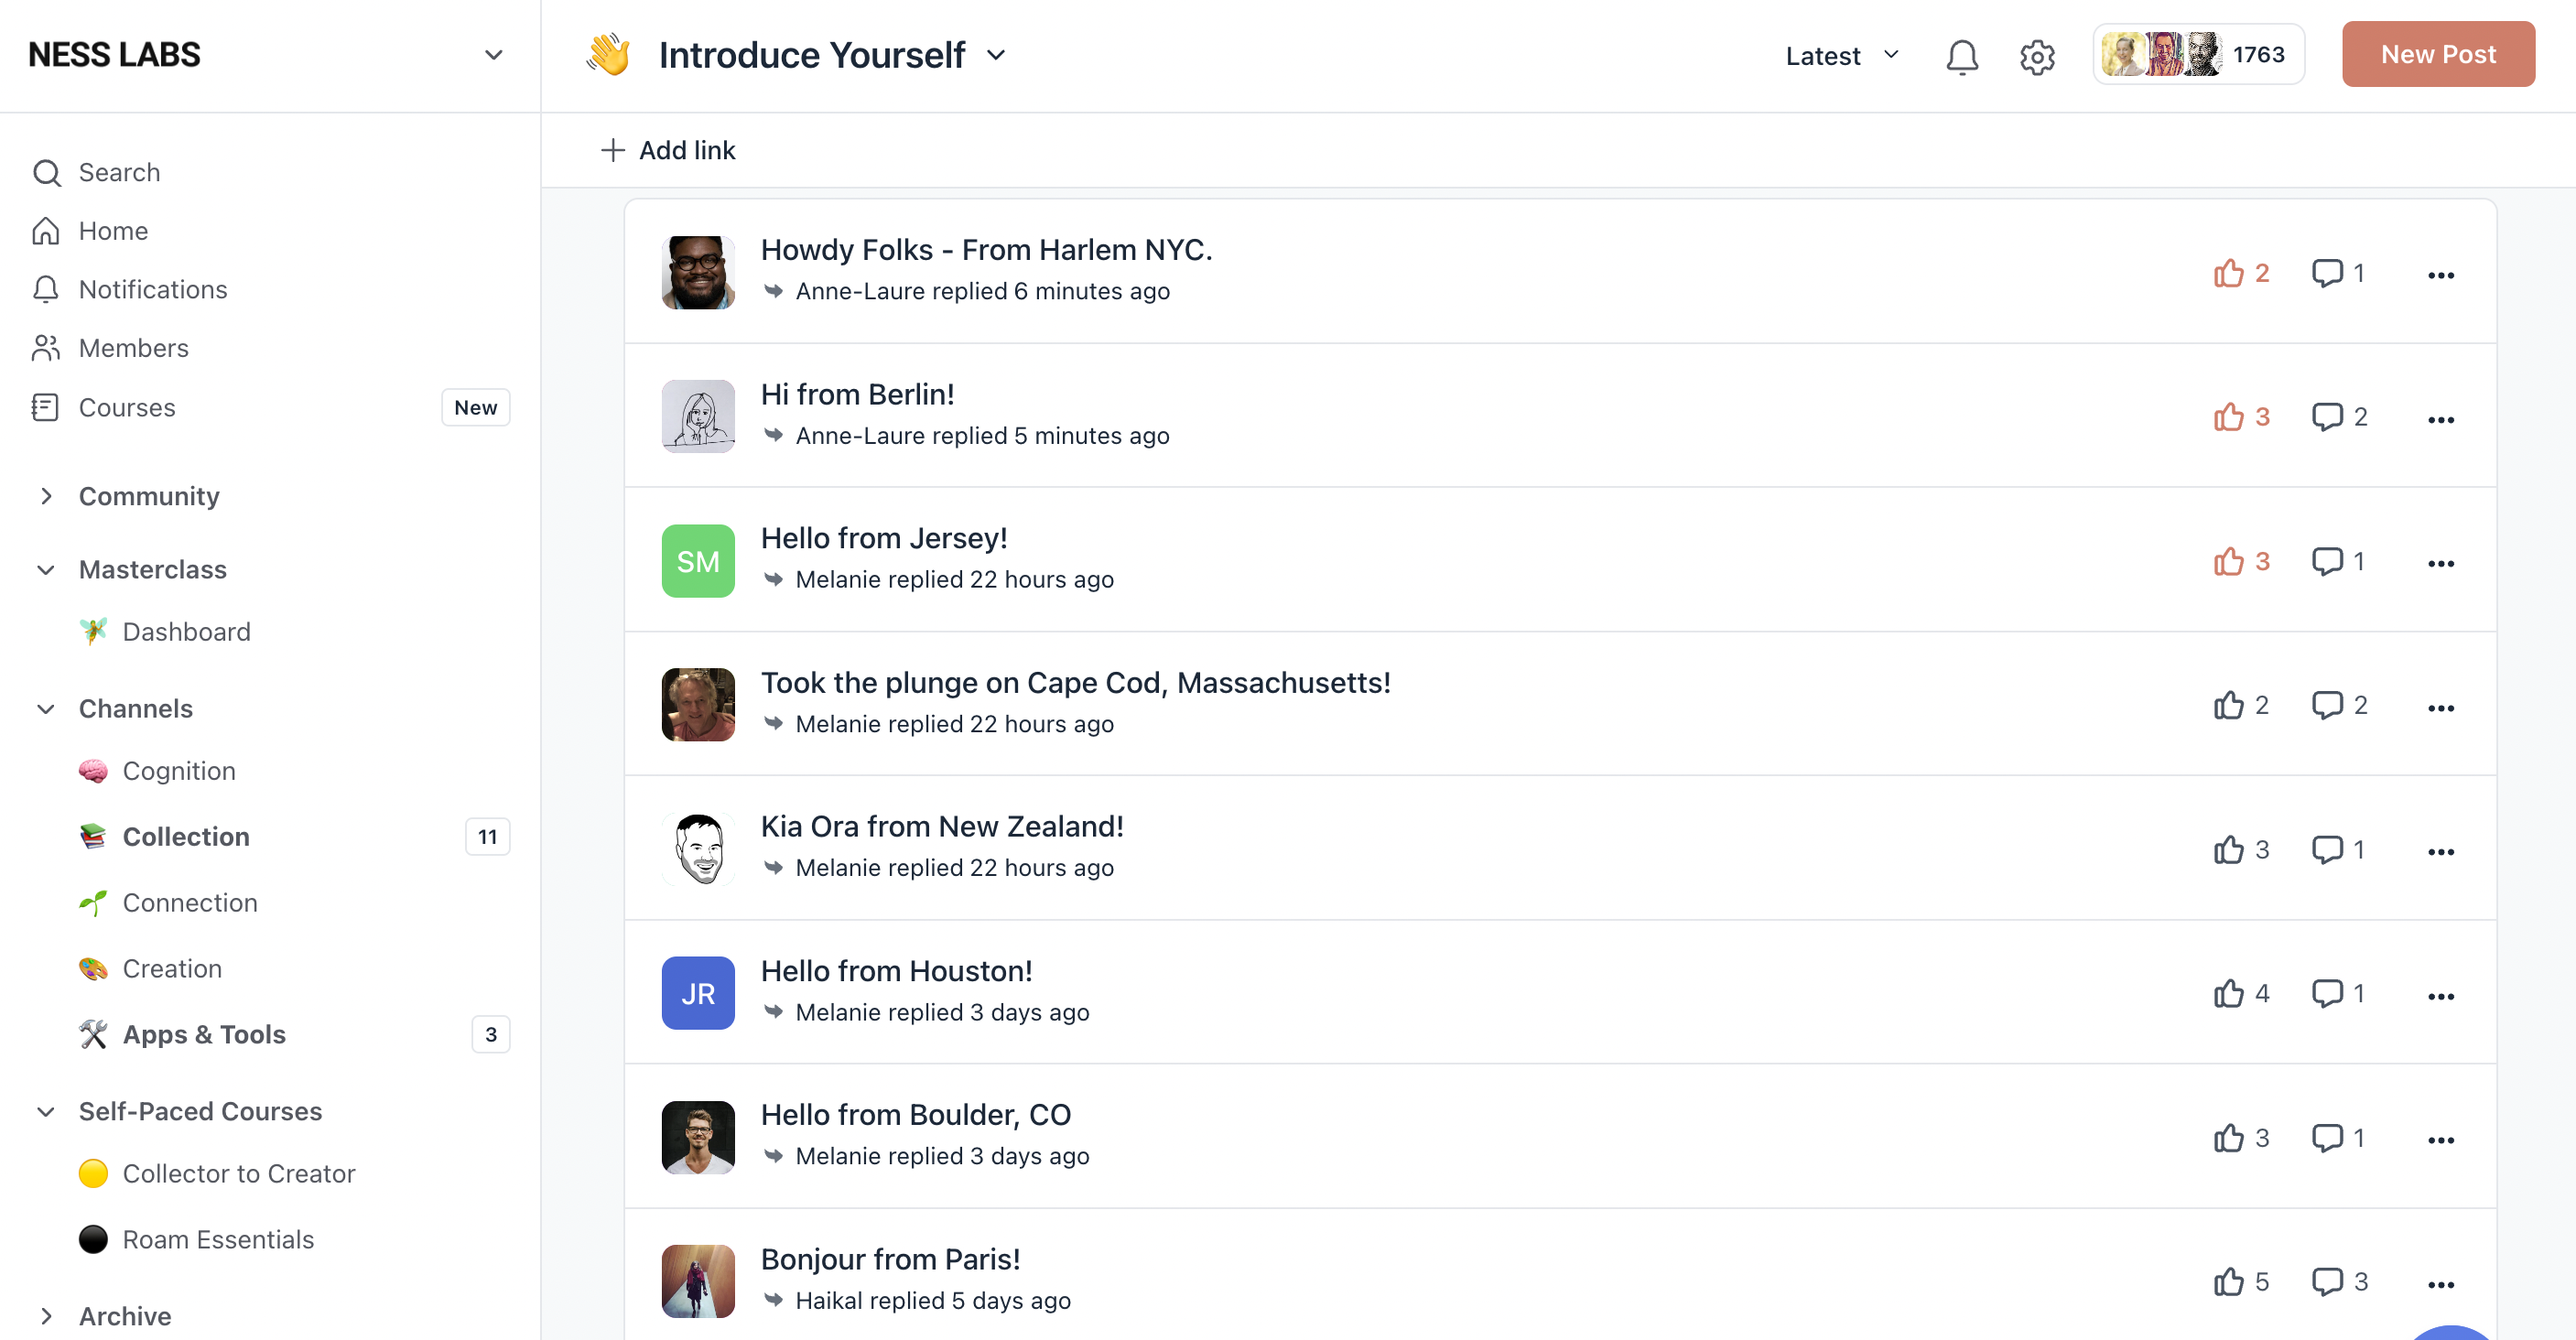Like the Bonjour from Paris post
2576x1340 pixels.
coord(2228,1282)
